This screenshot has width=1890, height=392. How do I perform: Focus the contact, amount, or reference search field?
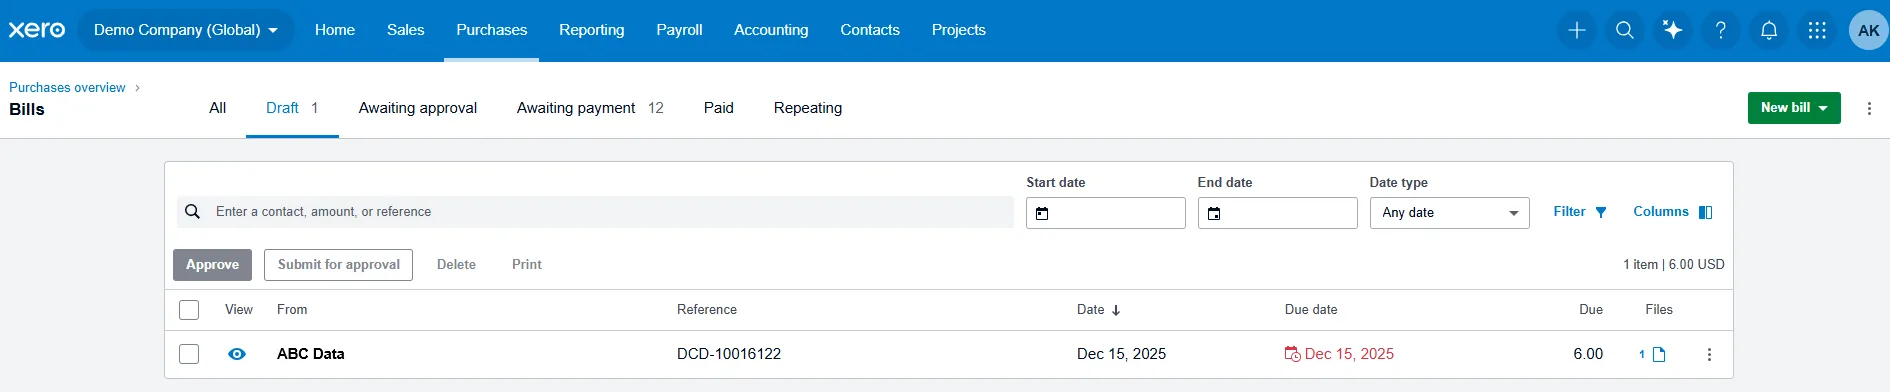click(595, 212)
